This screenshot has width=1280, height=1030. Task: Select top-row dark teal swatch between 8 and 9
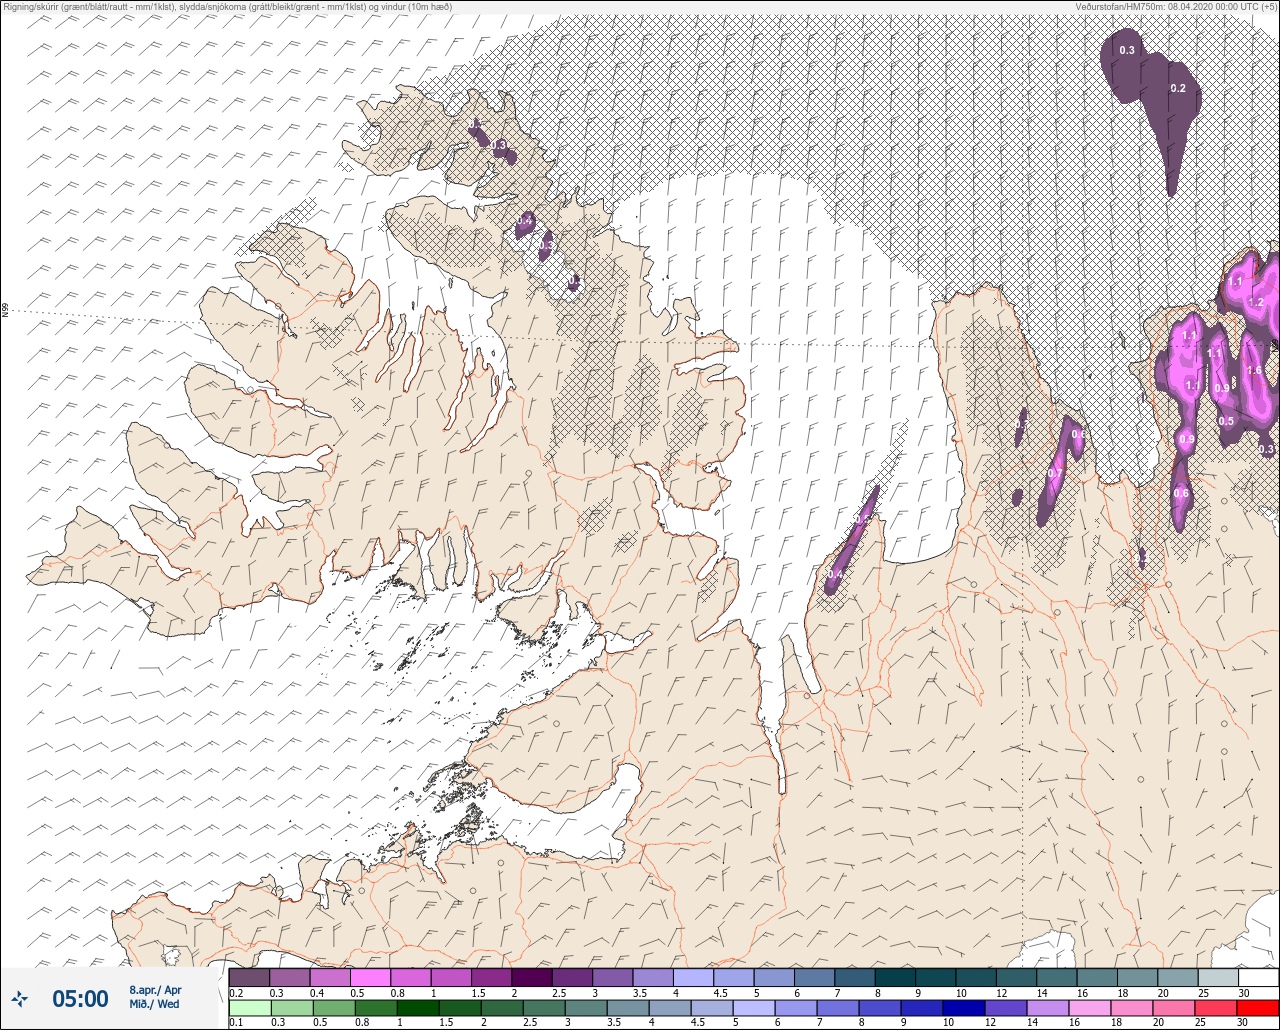click(x=895, y=977)
